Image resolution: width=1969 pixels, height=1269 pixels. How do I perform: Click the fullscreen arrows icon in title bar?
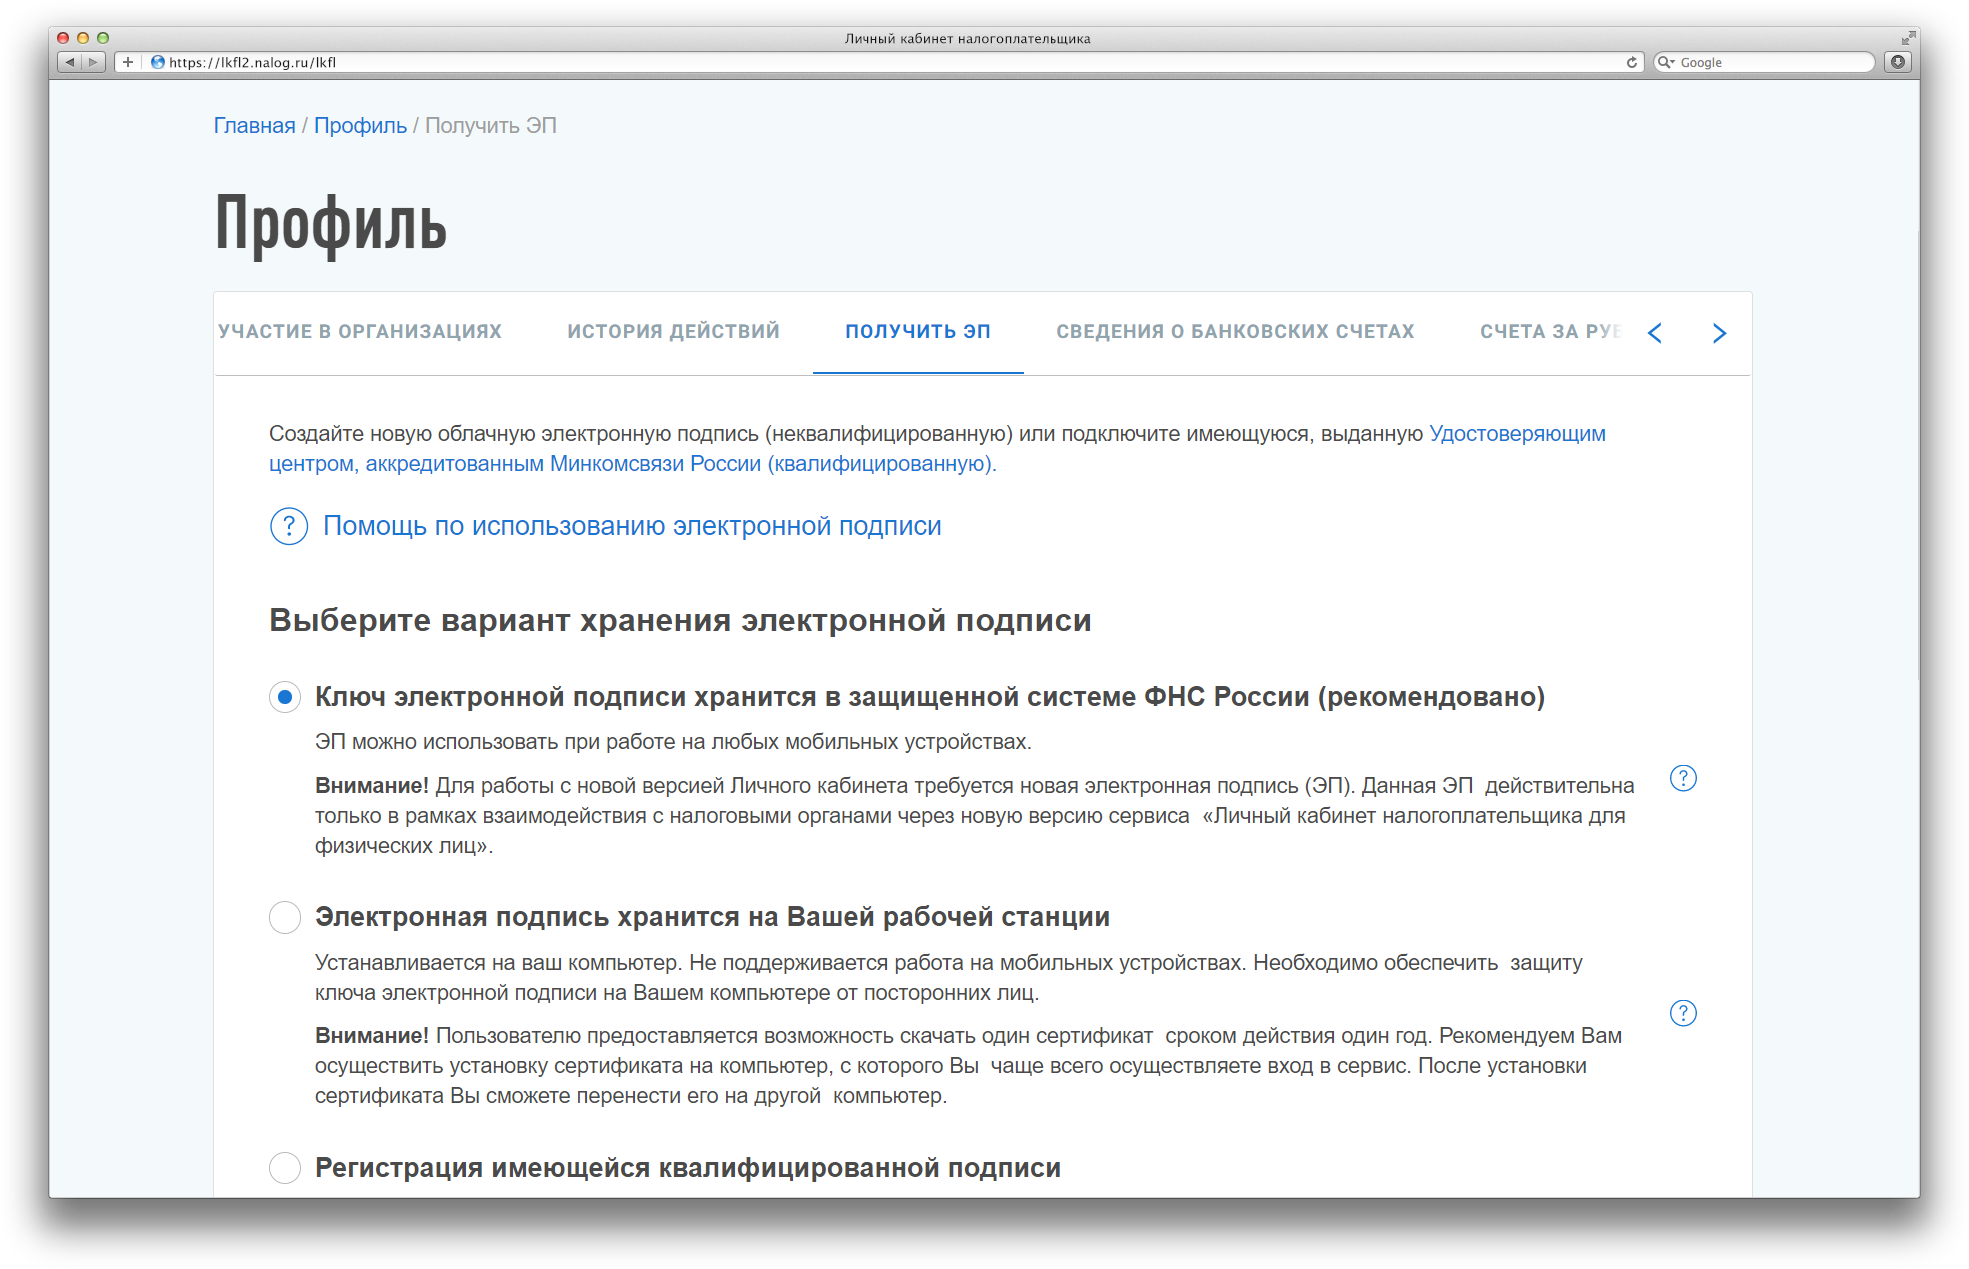tap(1908, 38)
